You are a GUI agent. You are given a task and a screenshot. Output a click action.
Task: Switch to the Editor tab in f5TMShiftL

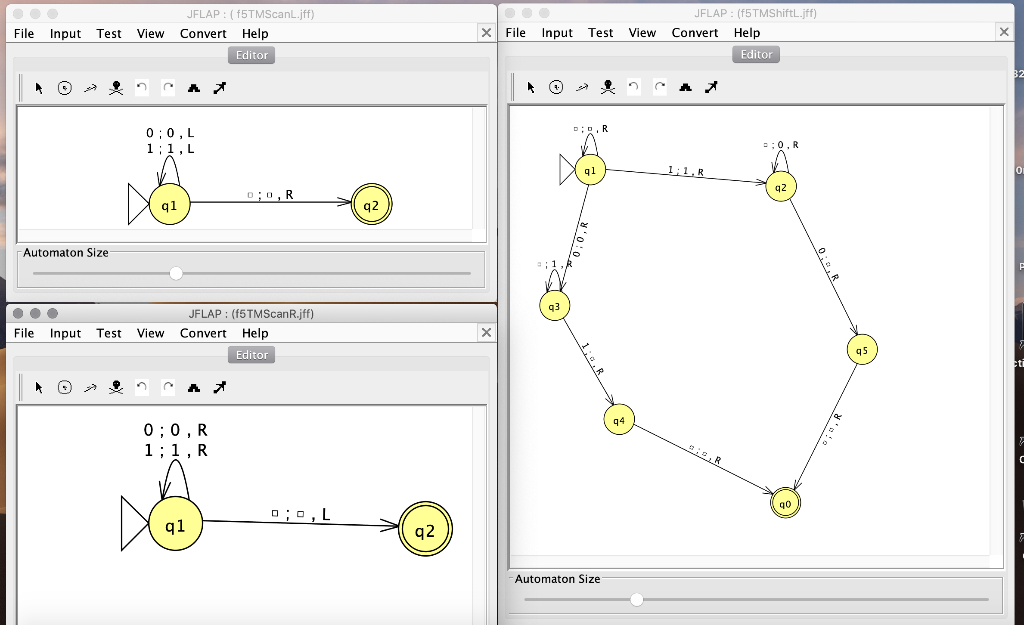(x=755, y=54)
